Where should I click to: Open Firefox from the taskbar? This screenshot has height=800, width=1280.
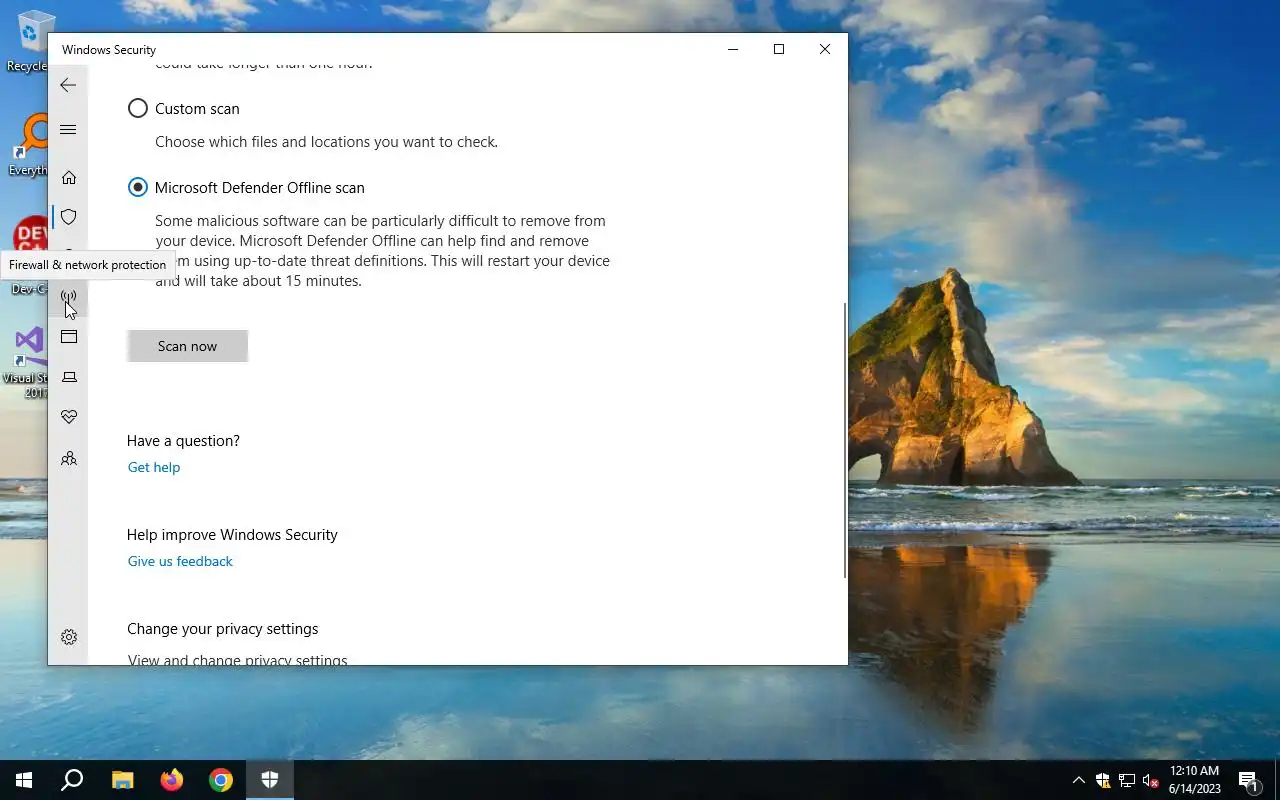click(172, 780)
